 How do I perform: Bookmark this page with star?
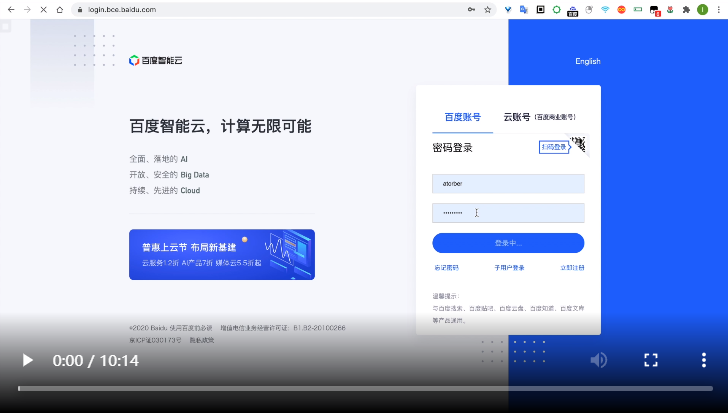(x=488, y=9)
